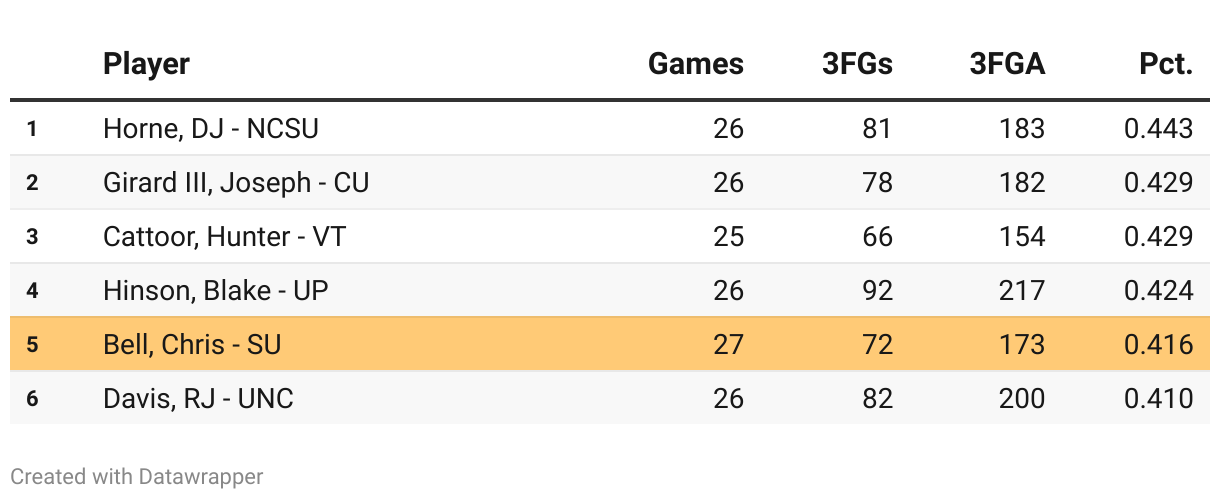
Task: Select the Girard III, Joseph - CU name
Action: coord(236,182)
